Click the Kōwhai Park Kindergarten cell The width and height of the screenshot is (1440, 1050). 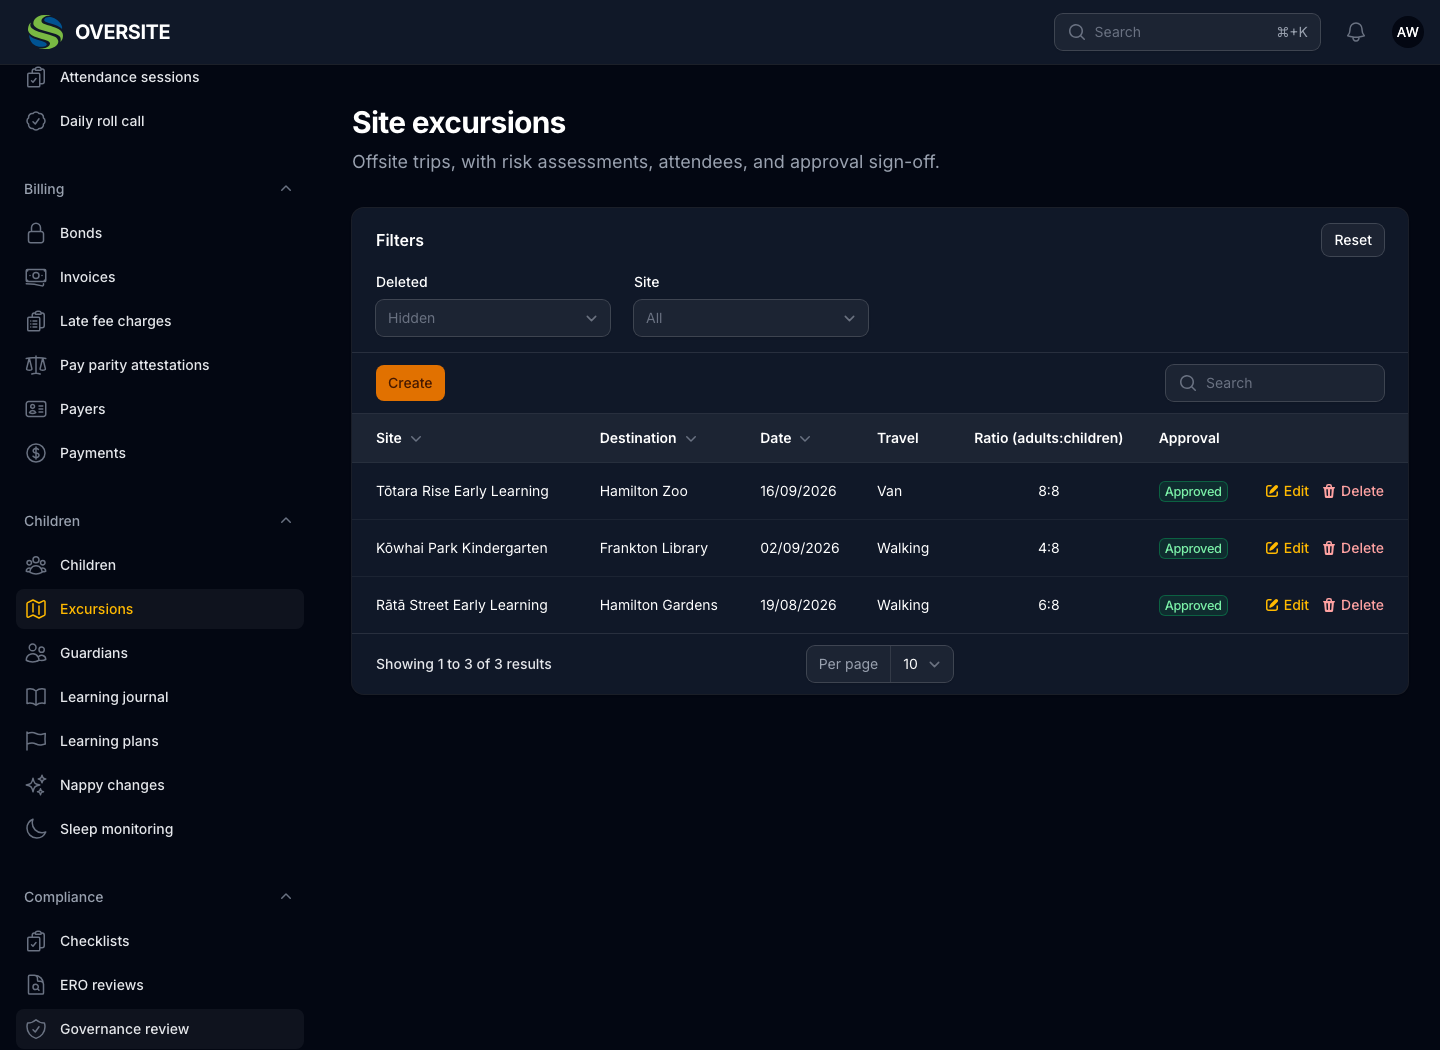coord(462,548)
